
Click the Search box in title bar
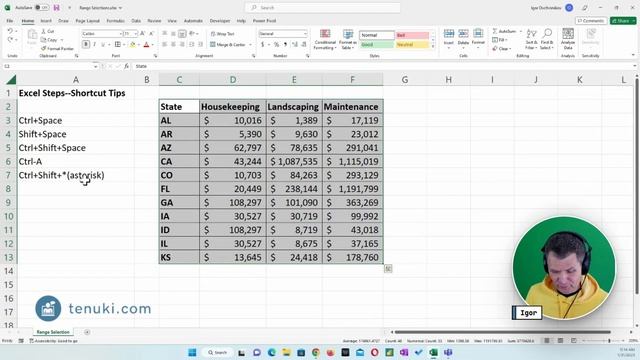[322, 8]
